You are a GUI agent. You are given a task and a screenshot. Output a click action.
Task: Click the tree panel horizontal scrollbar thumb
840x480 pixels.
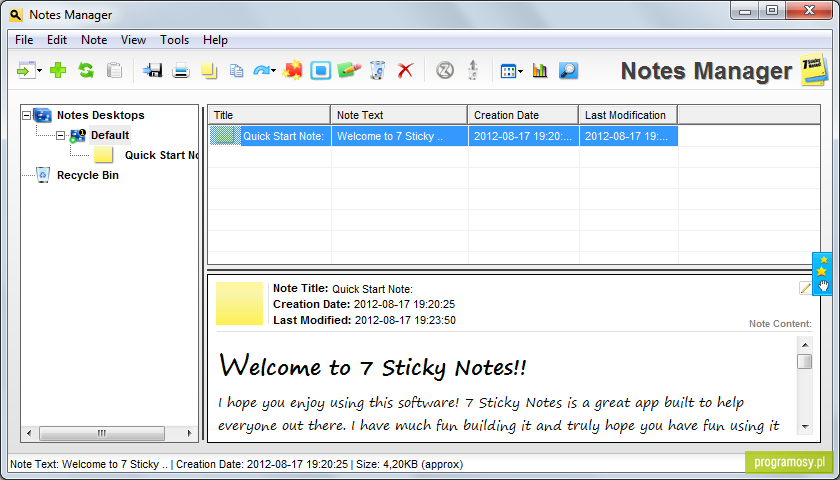[102, 433]
